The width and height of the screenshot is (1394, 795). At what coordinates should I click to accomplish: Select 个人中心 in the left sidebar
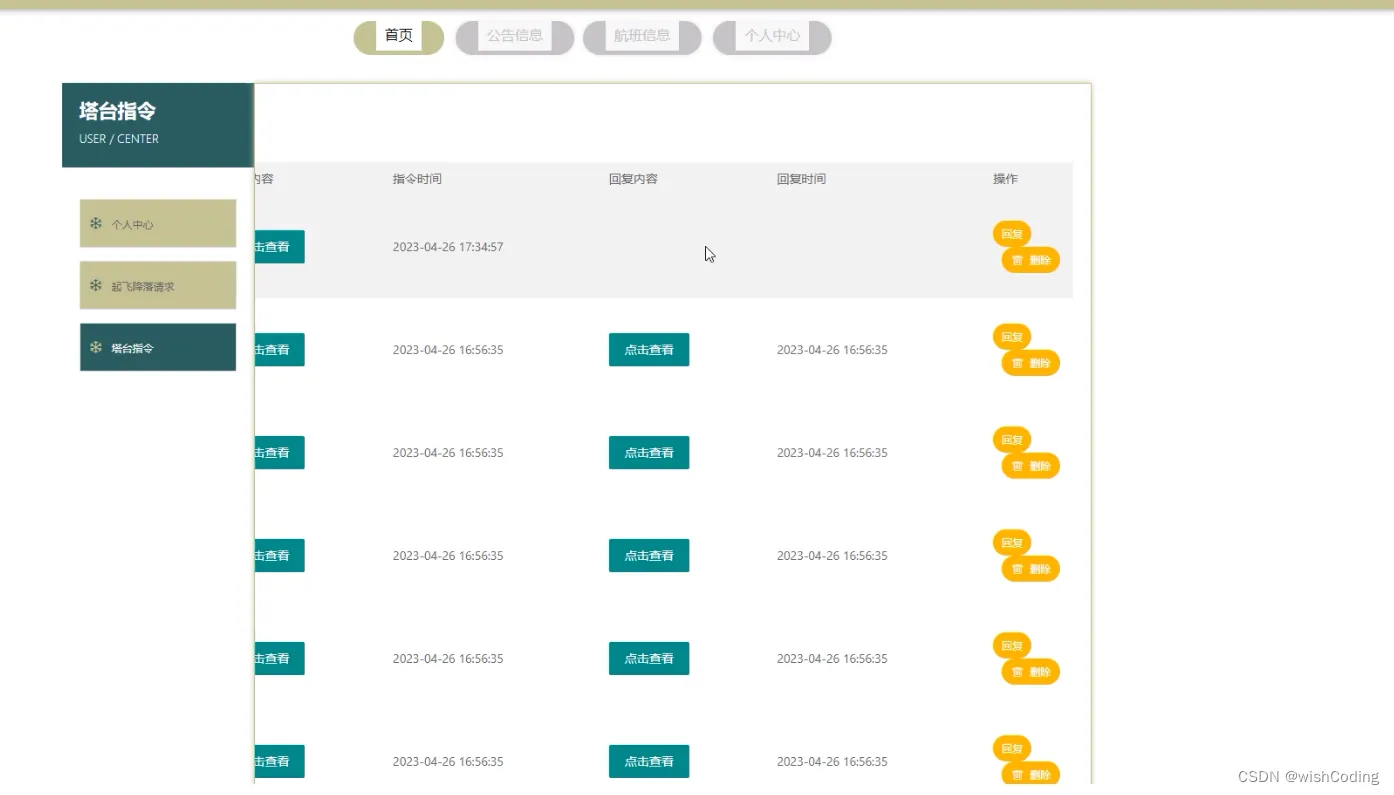(x=158, y=223)
